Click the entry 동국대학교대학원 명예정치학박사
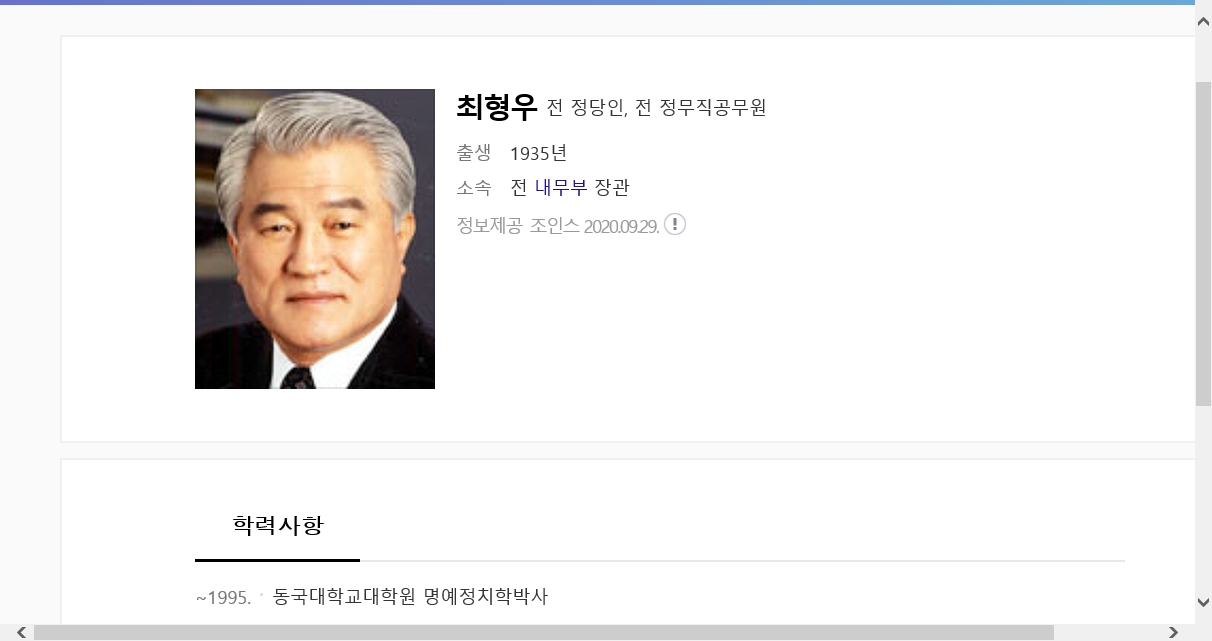 coord(411,597)
